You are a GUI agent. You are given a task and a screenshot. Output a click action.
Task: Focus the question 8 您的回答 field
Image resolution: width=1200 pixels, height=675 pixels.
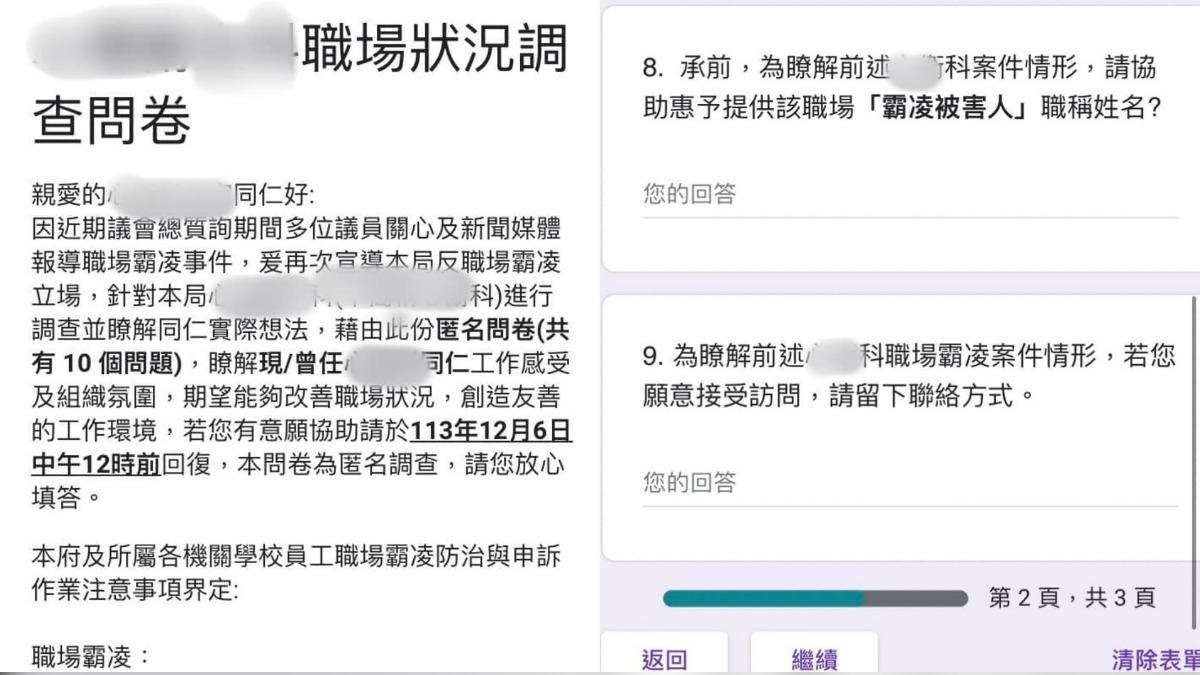[x=909, y=196]
